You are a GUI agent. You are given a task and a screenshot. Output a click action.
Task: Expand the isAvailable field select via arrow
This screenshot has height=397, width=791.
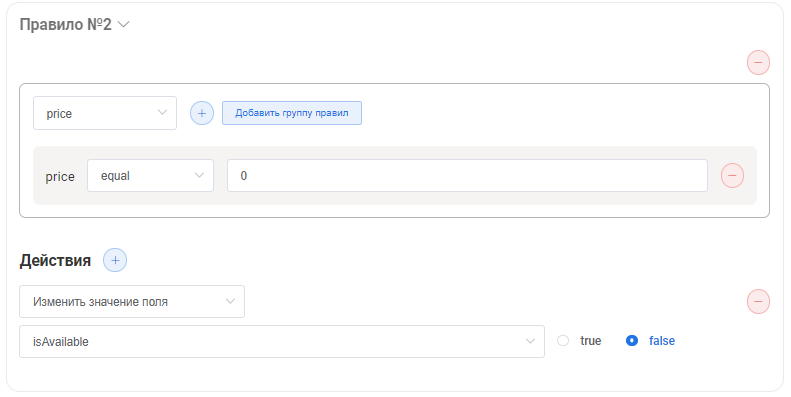530,342
